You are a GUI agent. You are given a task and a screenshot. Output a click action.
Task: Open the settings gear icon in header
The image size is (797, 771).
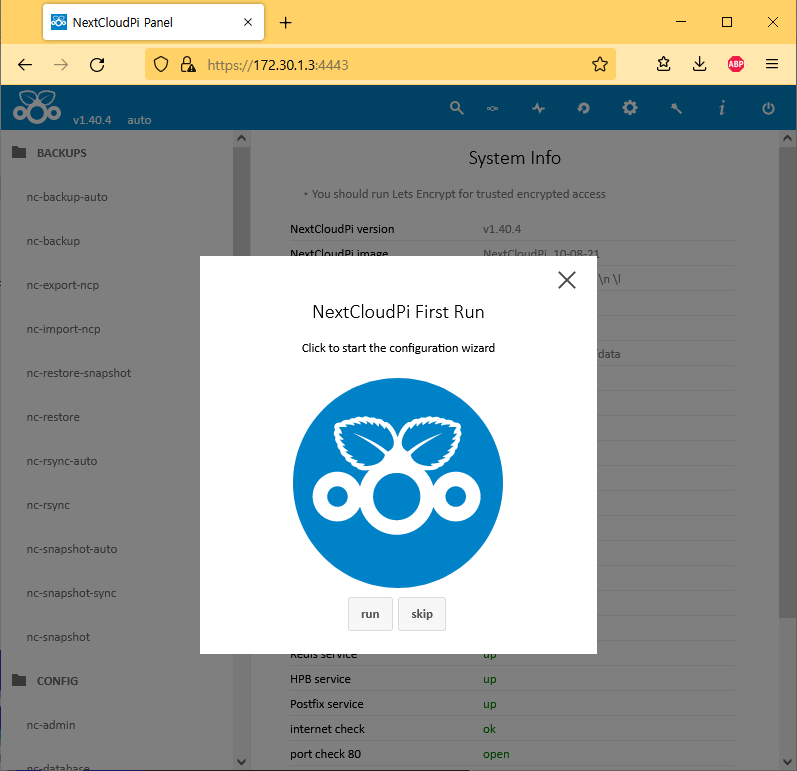pos(630,108)
